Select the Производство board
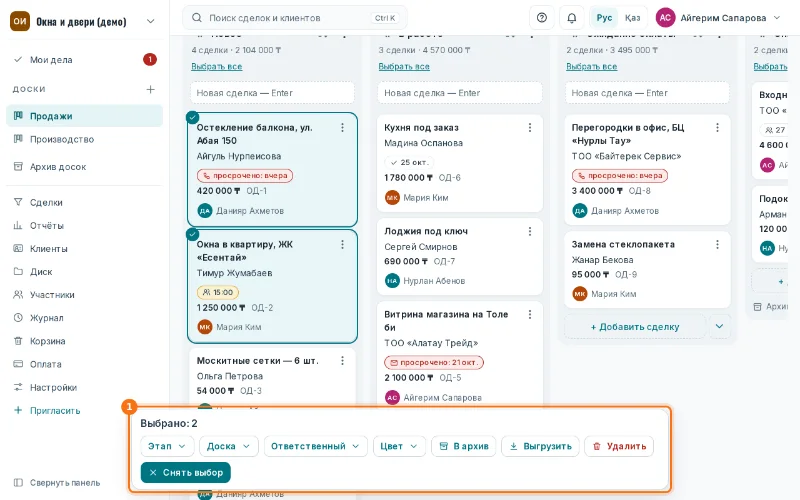Image resolution: width=800 pixels, height=500 pixels. (x=84, y=139)
